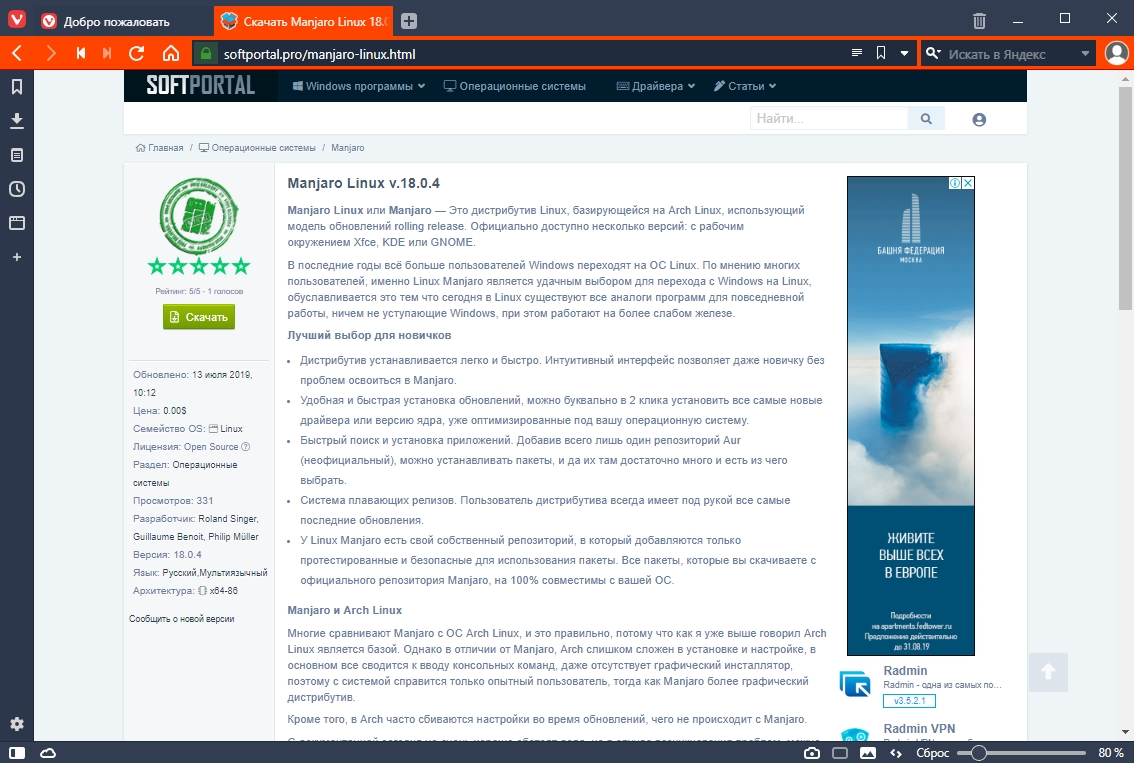Click scroll-to-top arrow button

(1048, 672)
